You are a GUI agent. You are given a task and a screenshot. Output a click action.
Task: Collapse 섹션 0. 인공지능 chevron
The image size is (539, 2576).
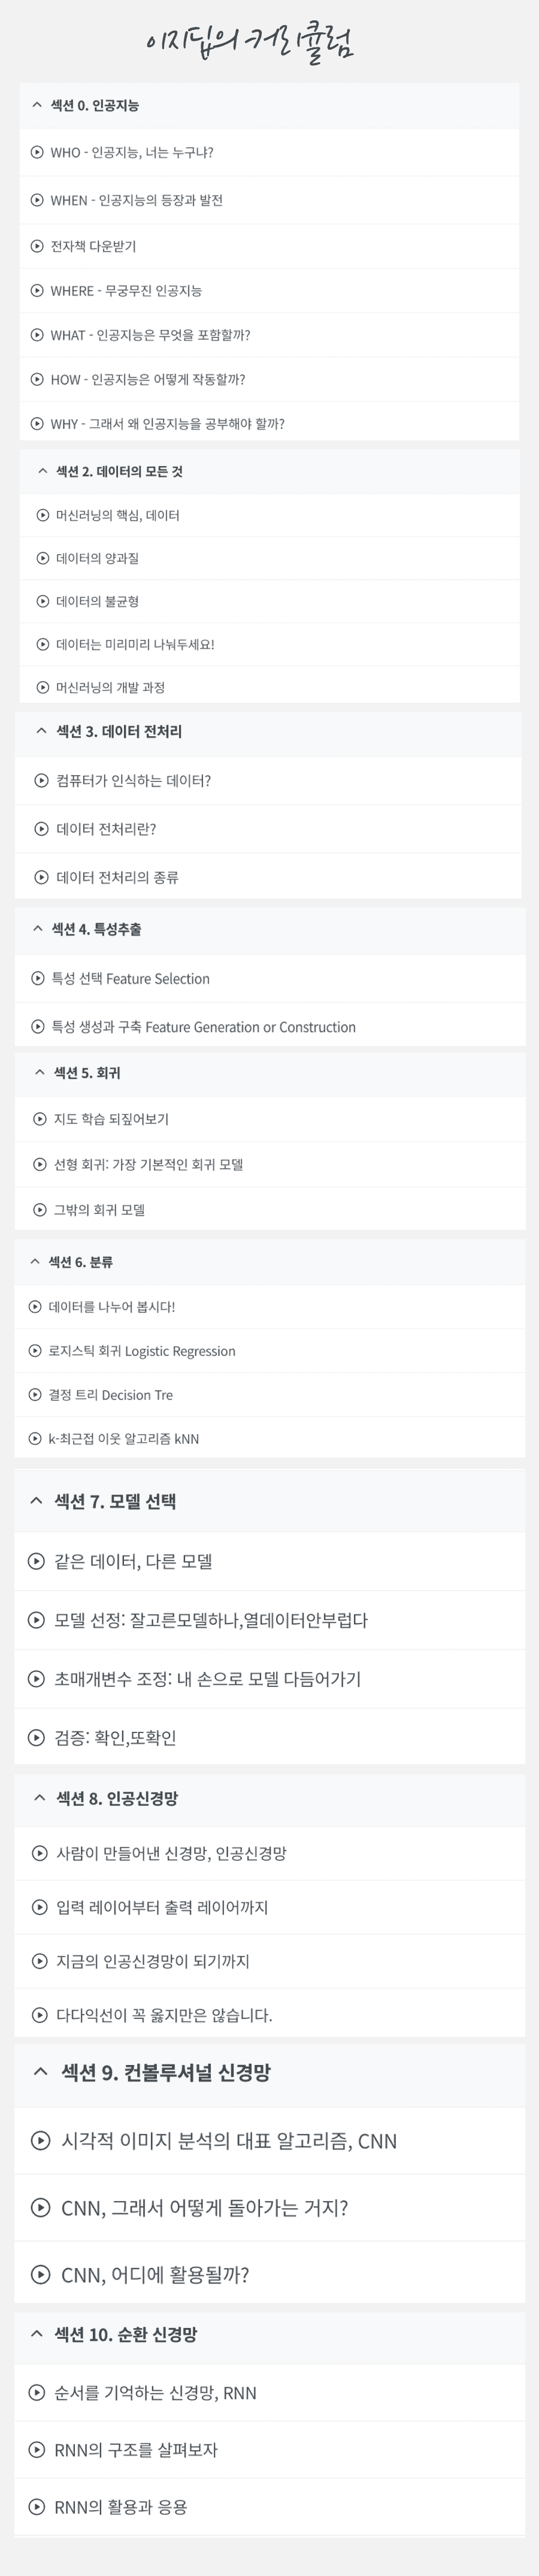[37, 105]
